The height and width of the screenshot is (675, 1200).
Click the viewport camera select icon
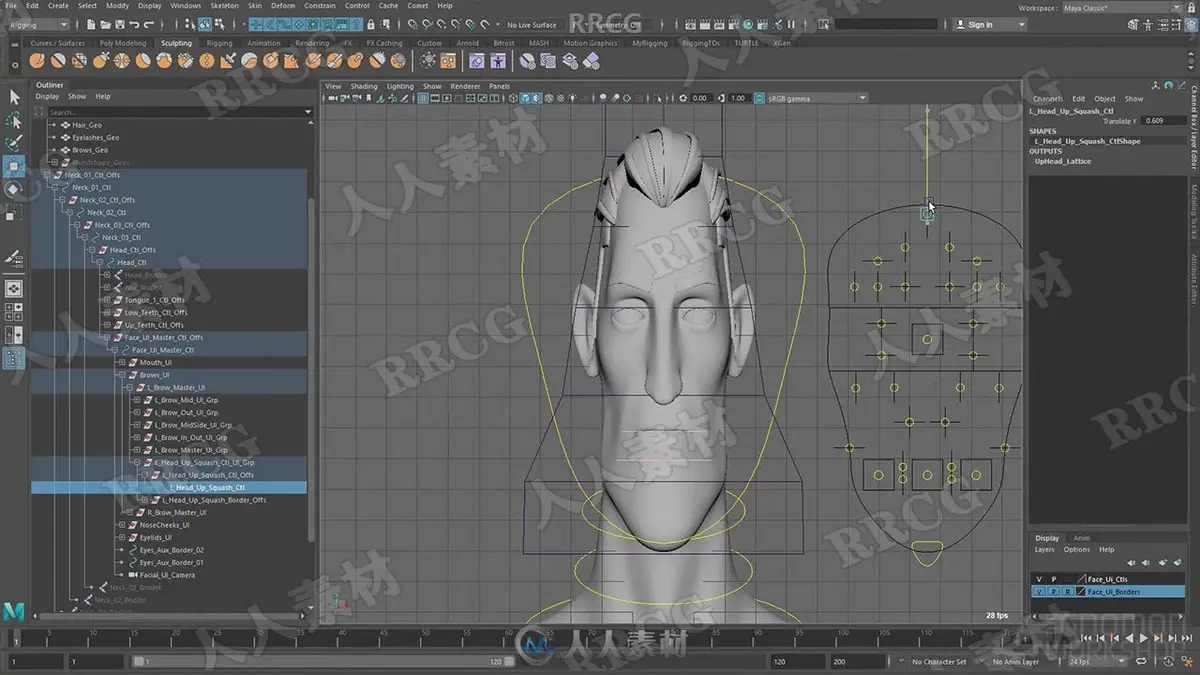(333, 98)
